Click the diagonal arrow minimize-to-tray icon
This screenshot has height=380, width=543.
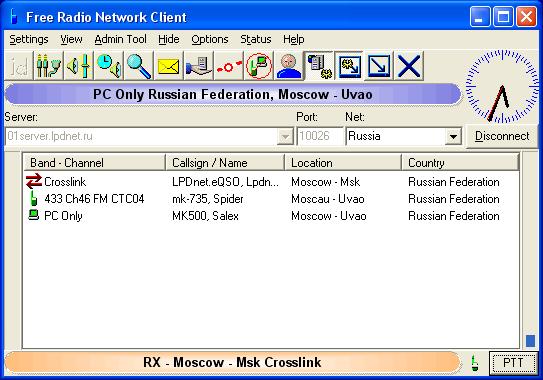379,66
